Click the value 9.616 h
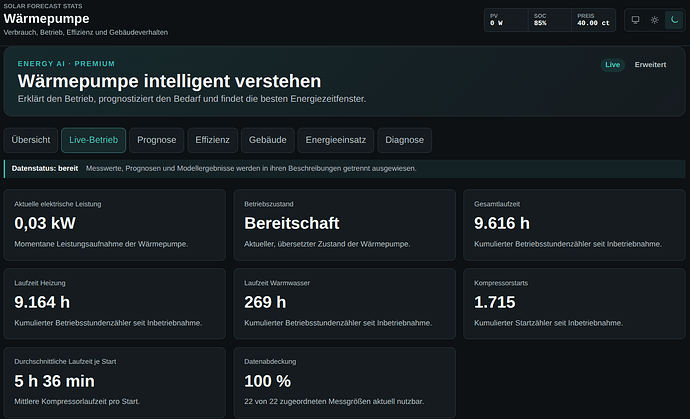 pos(502,223)
